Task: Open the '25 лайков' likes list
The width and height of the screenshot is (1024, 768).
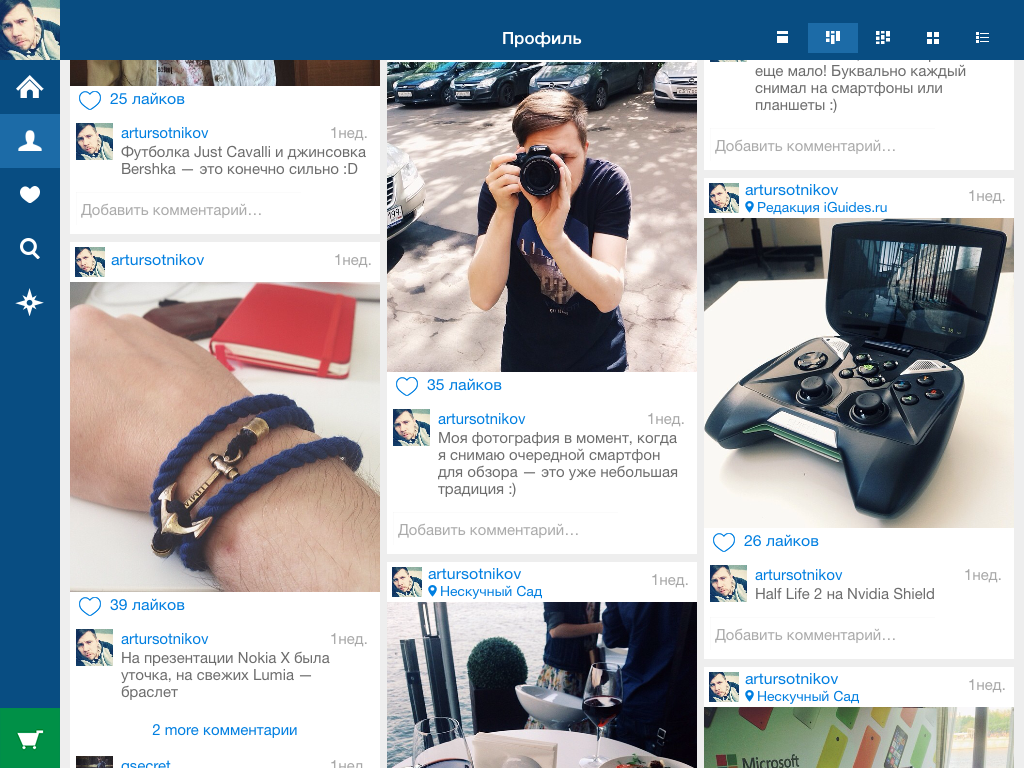Action: [x=147, y=99]
